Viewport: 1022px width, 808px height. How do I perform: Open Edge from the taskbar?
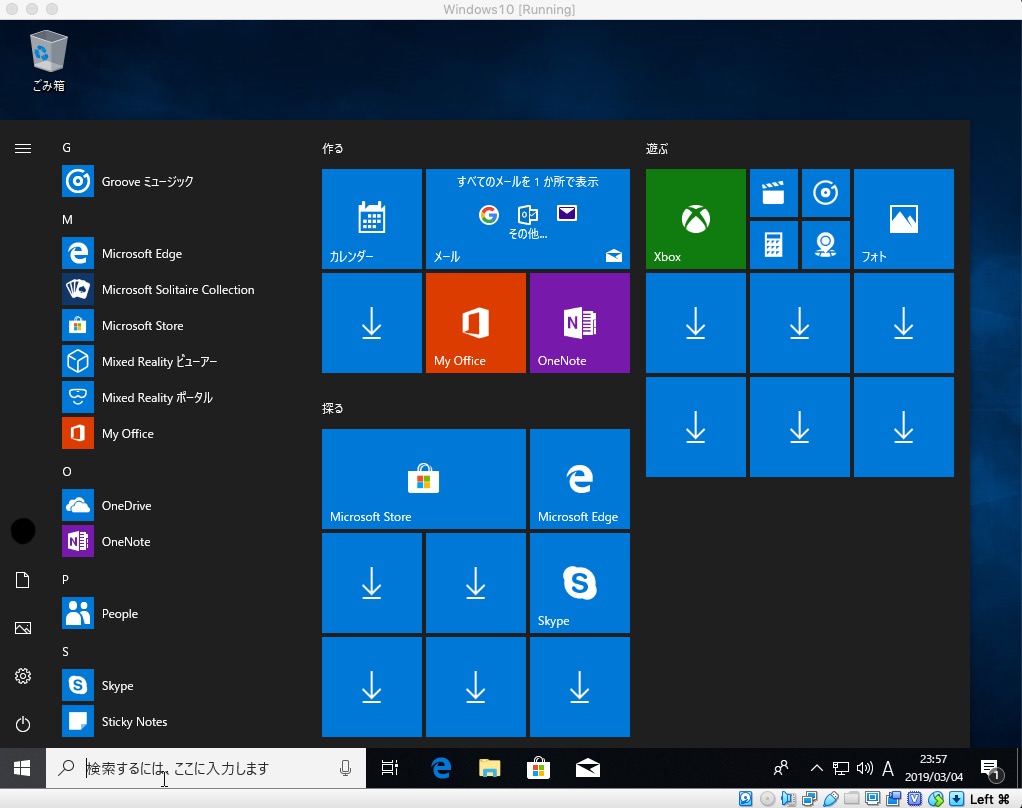[x=441, y=768]
